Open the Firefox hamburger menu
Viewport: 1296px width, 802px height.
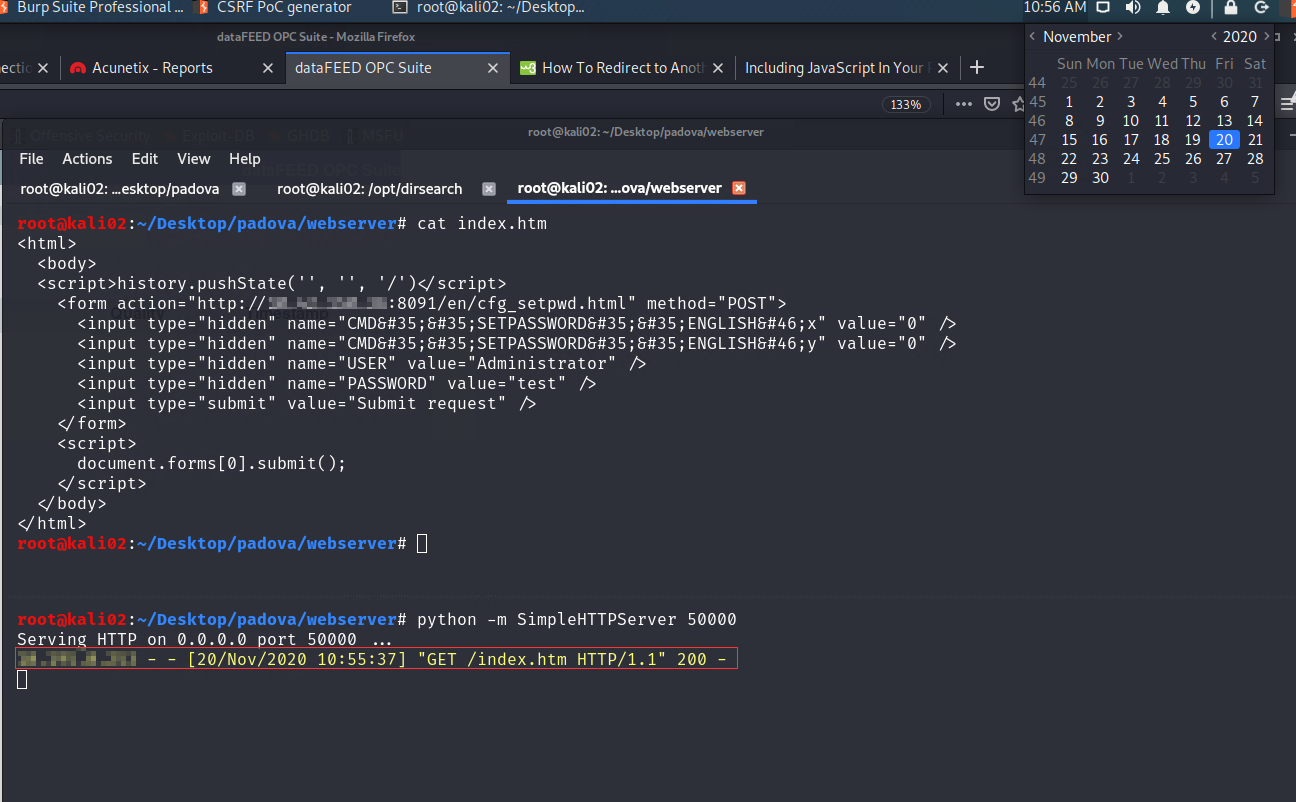click(x=1287, y=104)
